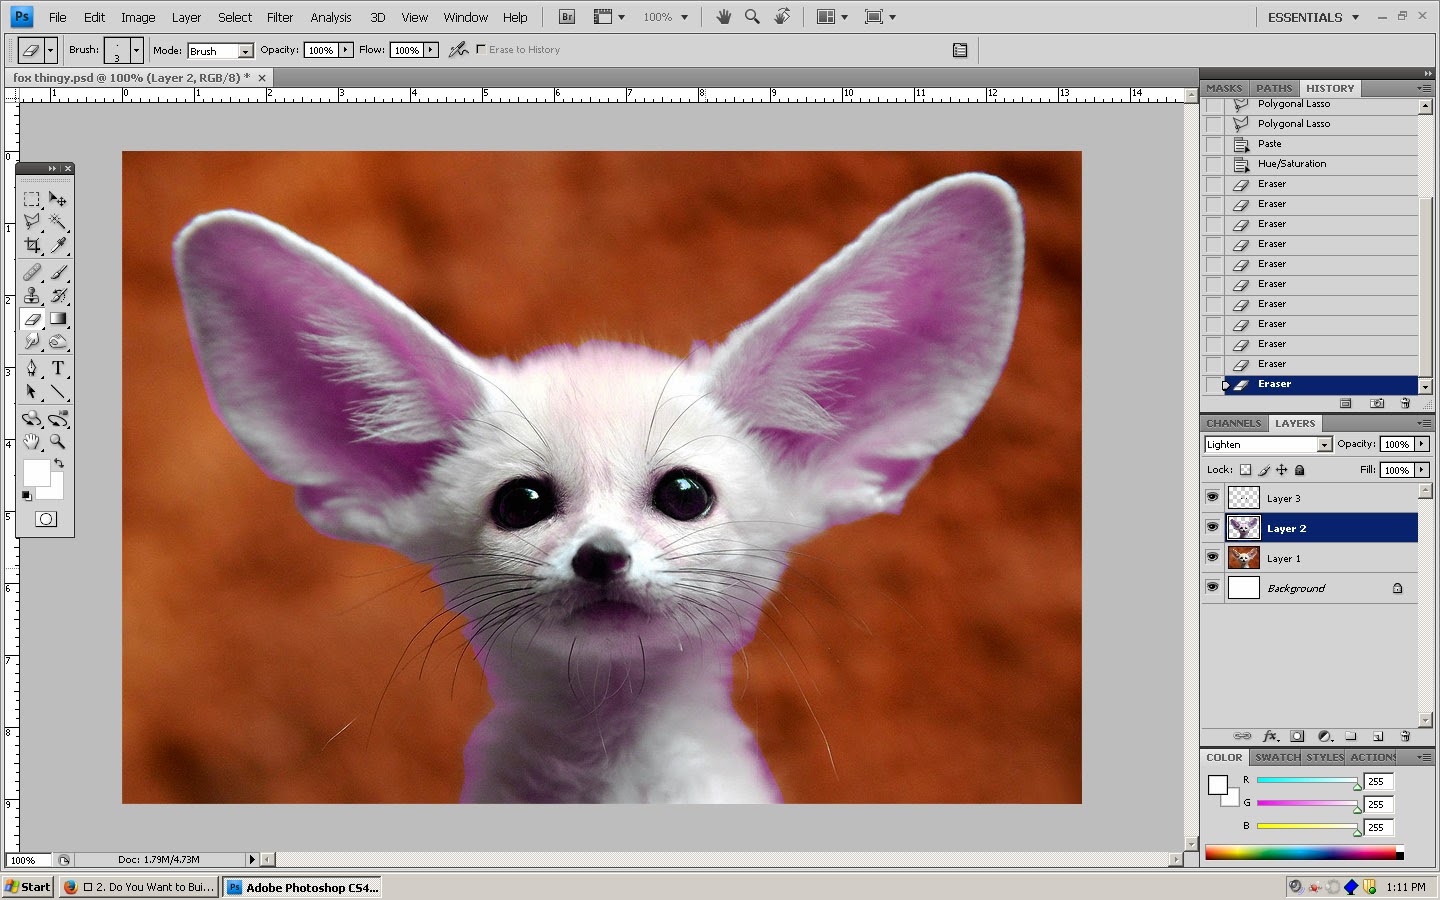Toggle visibility of Layer 1
Image resolution: width=1440 pixels, height=900 pixels.
pos(1212,557)
